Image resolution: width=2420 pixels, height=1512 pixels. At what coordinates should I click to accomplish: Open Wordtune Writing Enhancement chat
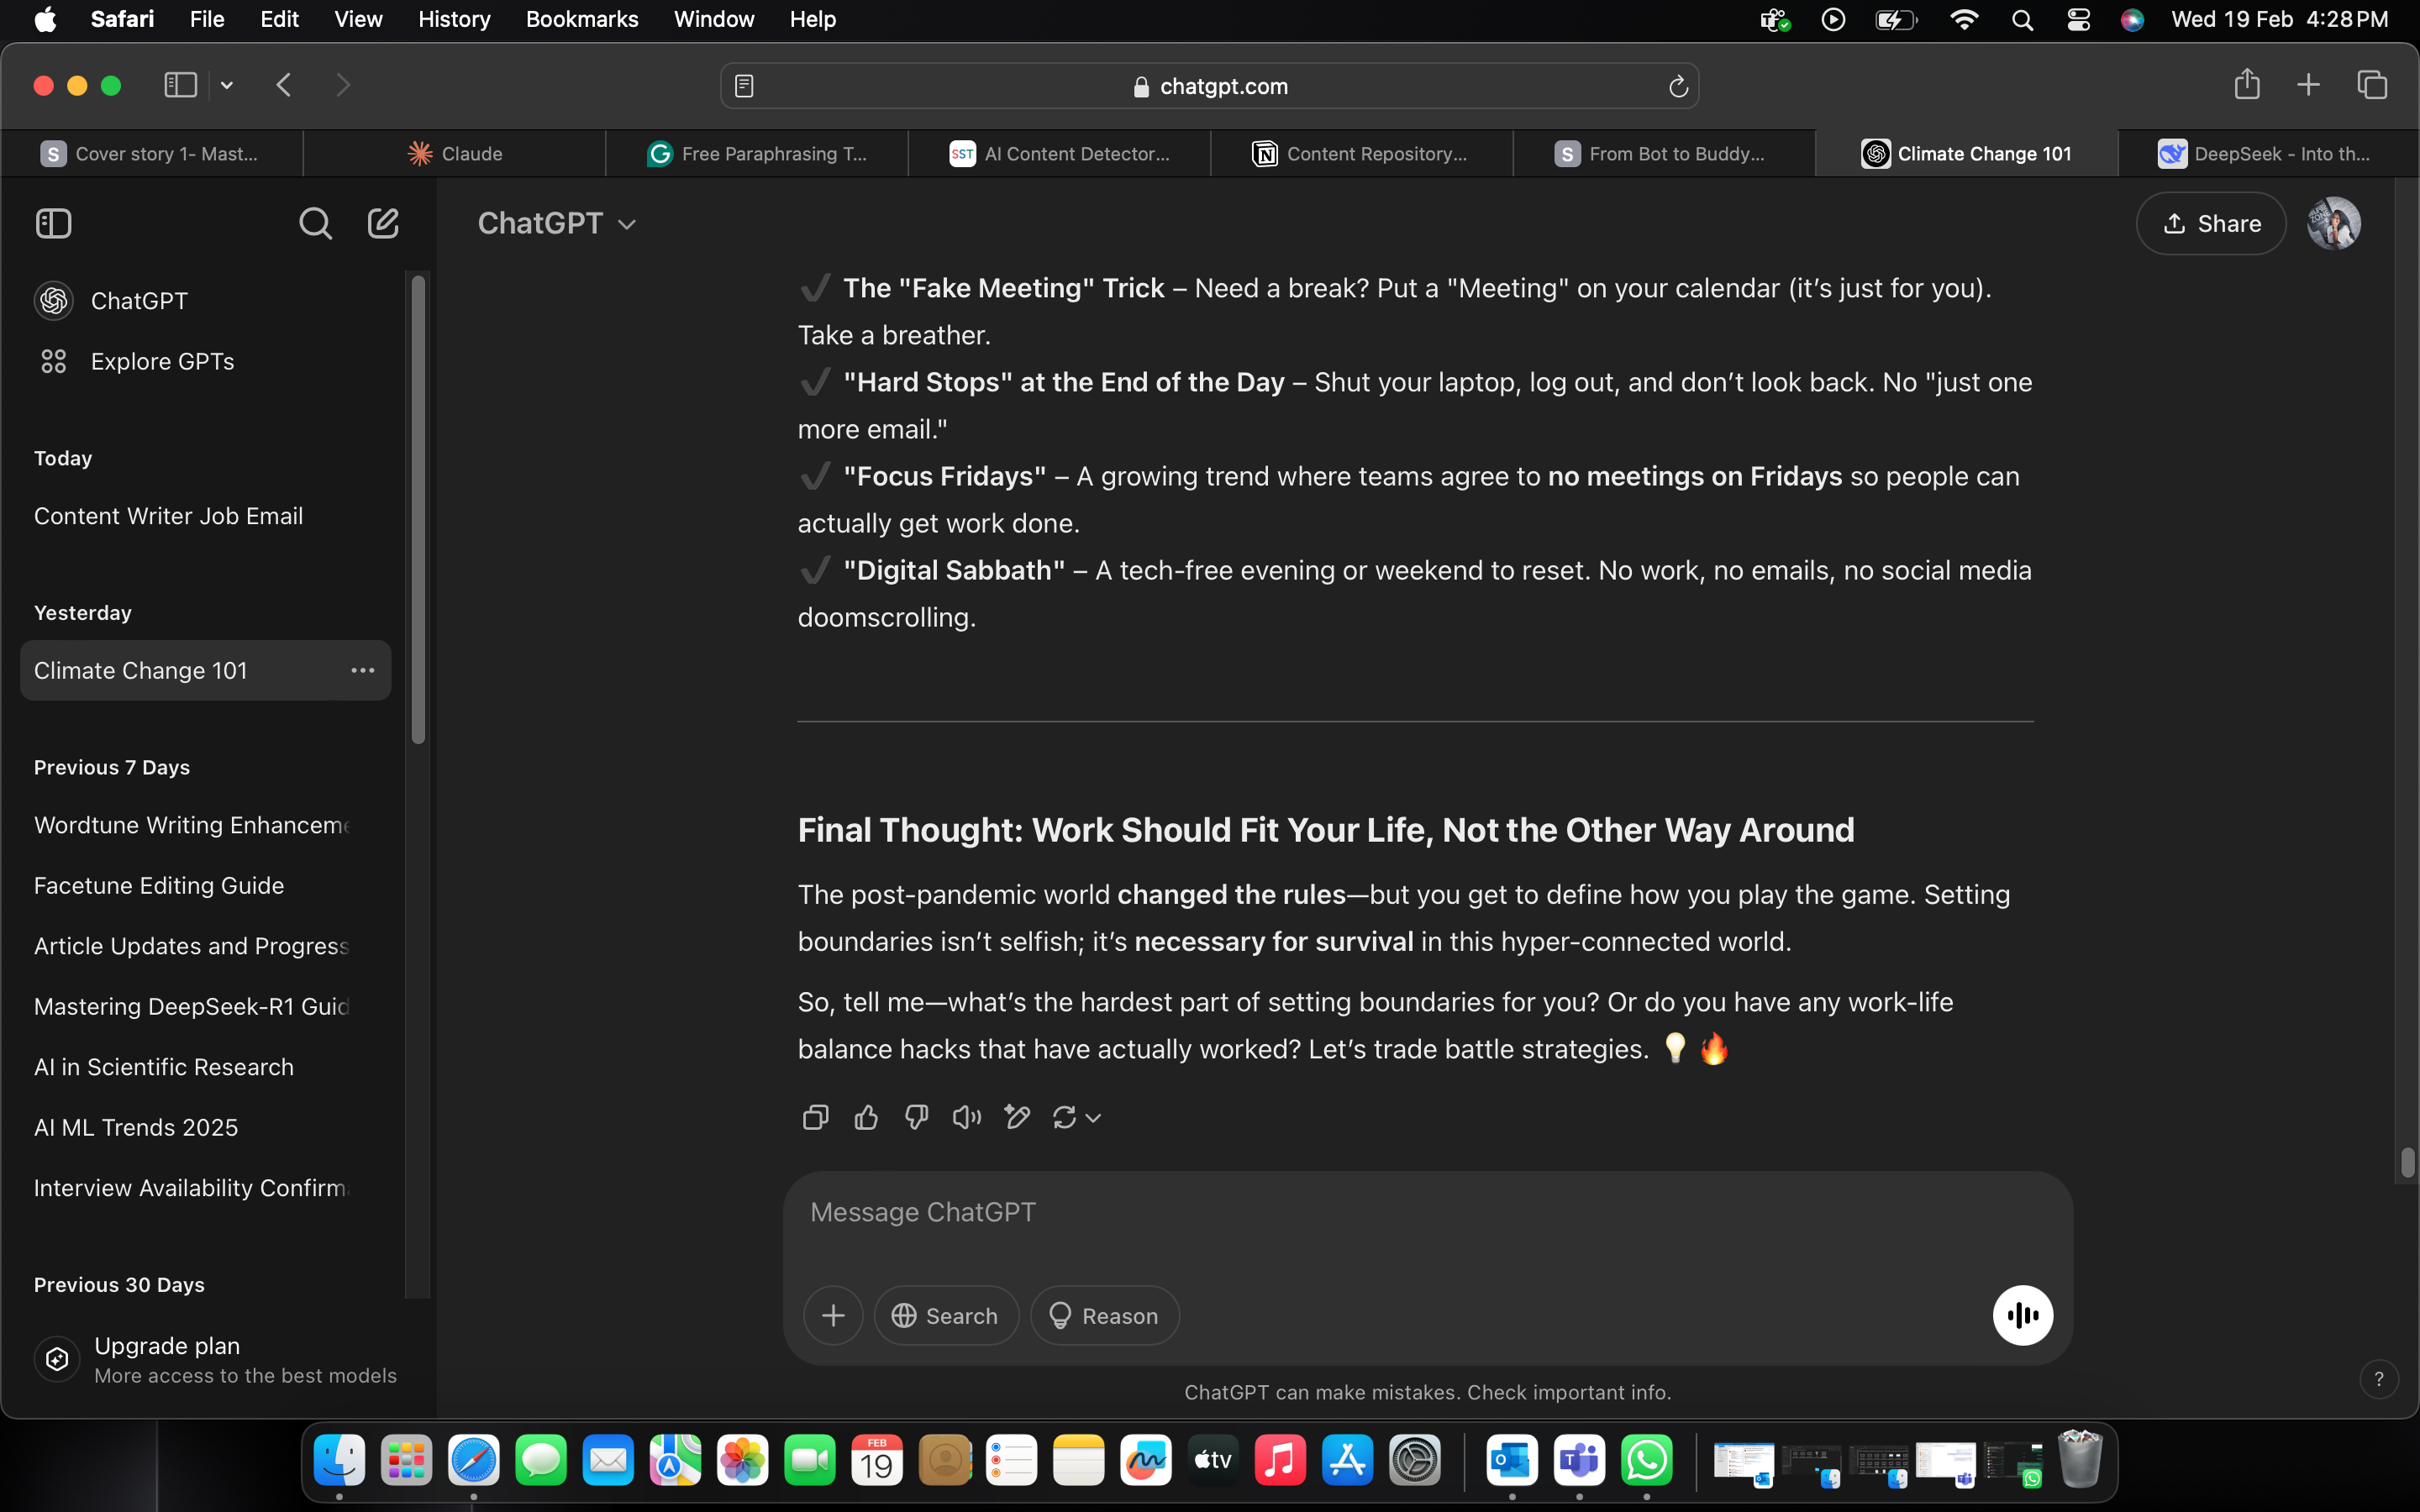[205, 825]
